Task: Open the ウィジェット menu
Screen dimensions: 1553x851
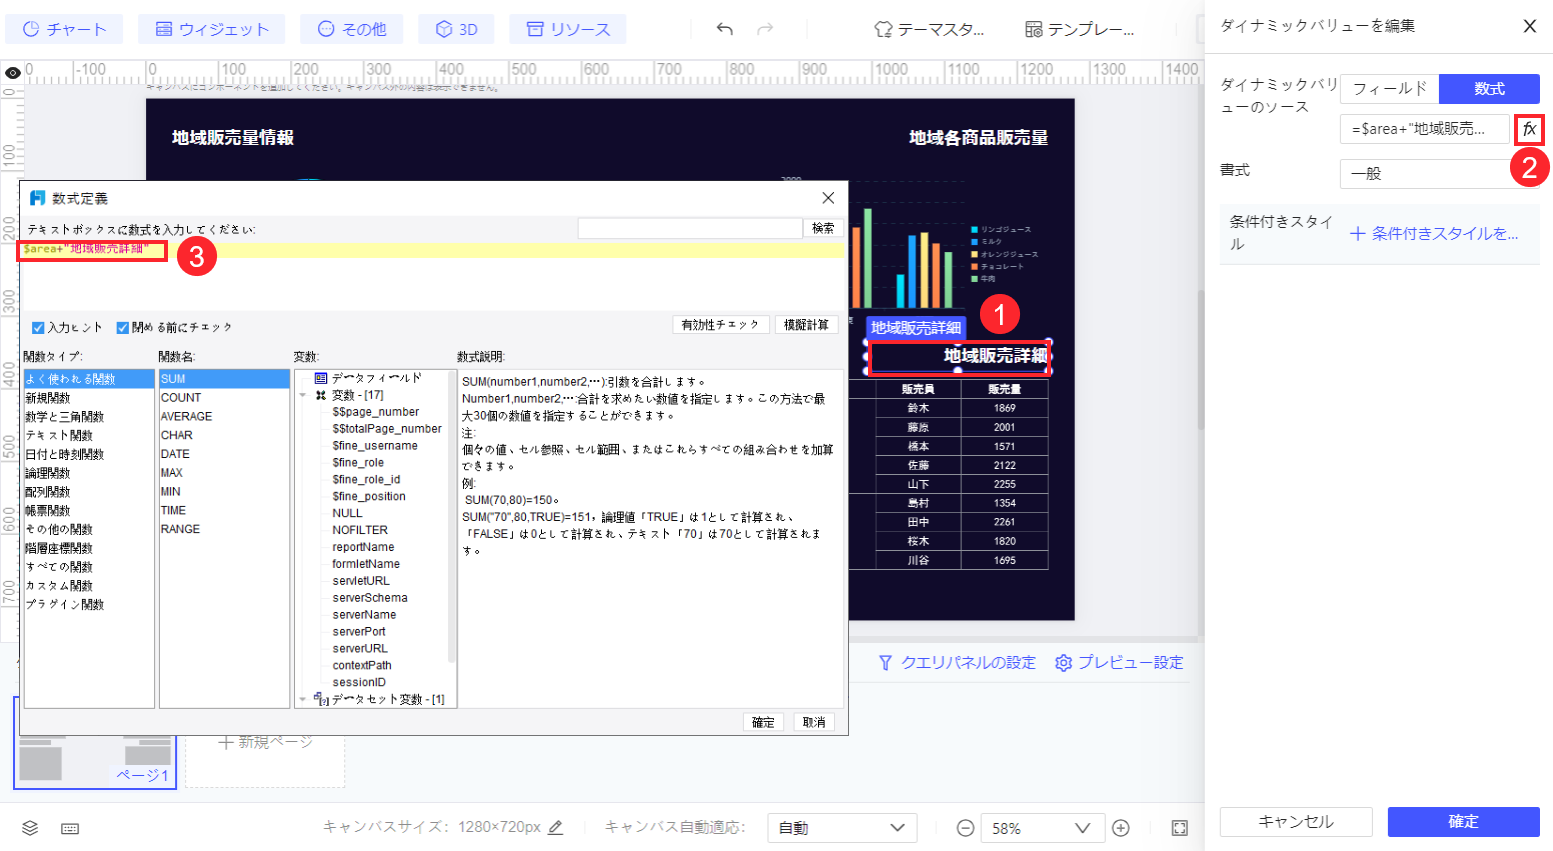Action: click(212, 29)
